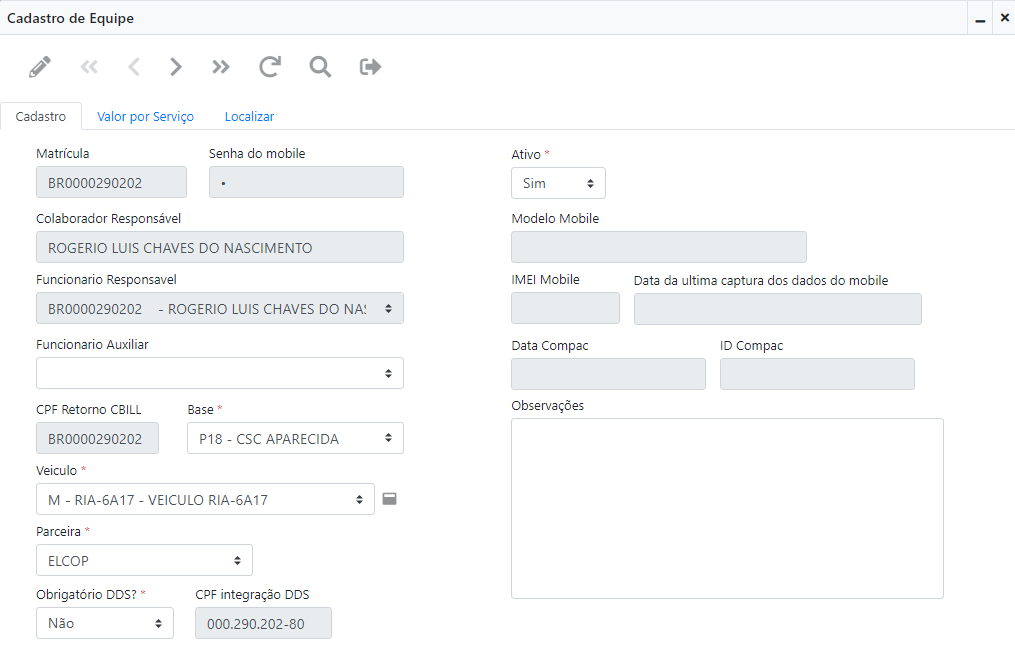
Task: Click the refresh icon in toolbar
Action: [x=270, y=67]
